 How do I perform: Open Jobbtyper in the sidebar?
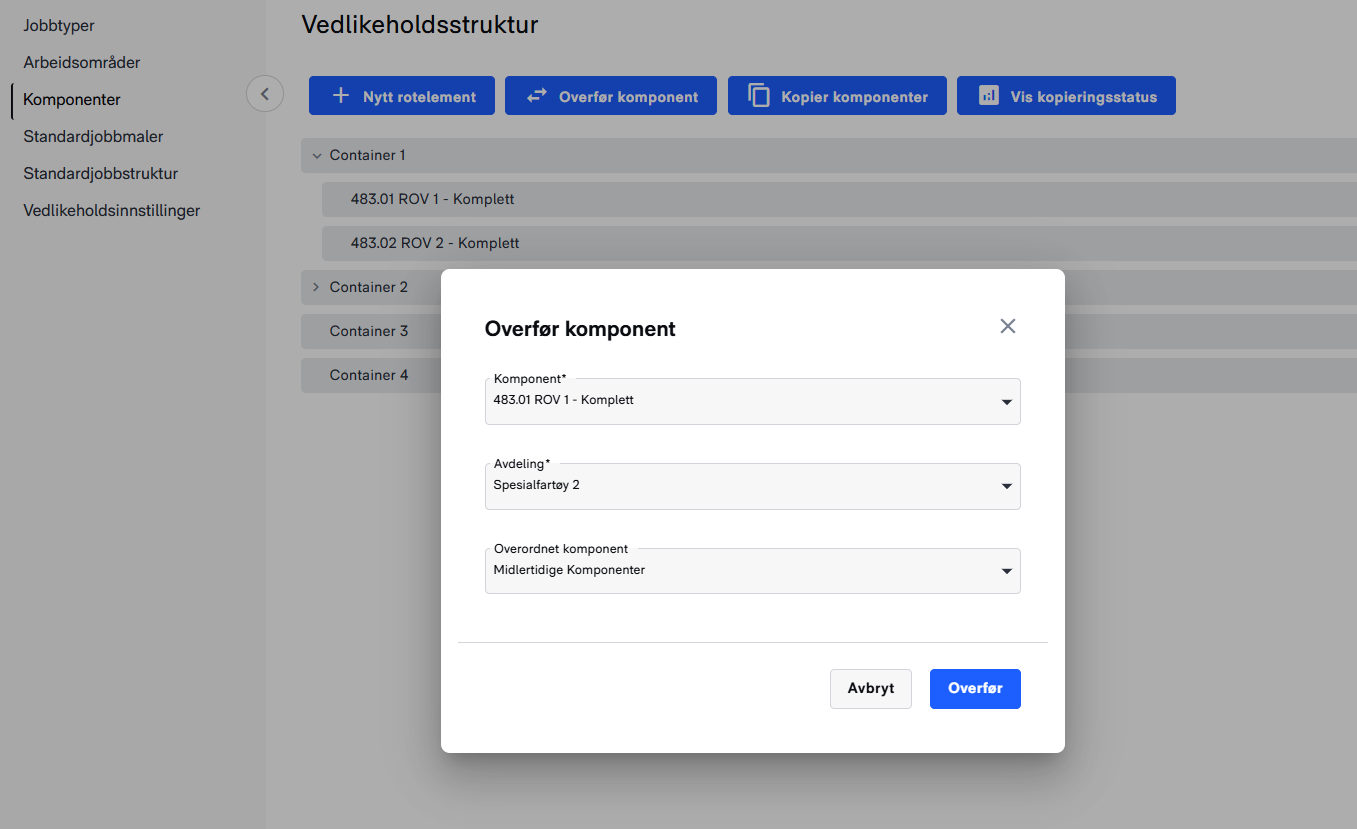point(59,25)
